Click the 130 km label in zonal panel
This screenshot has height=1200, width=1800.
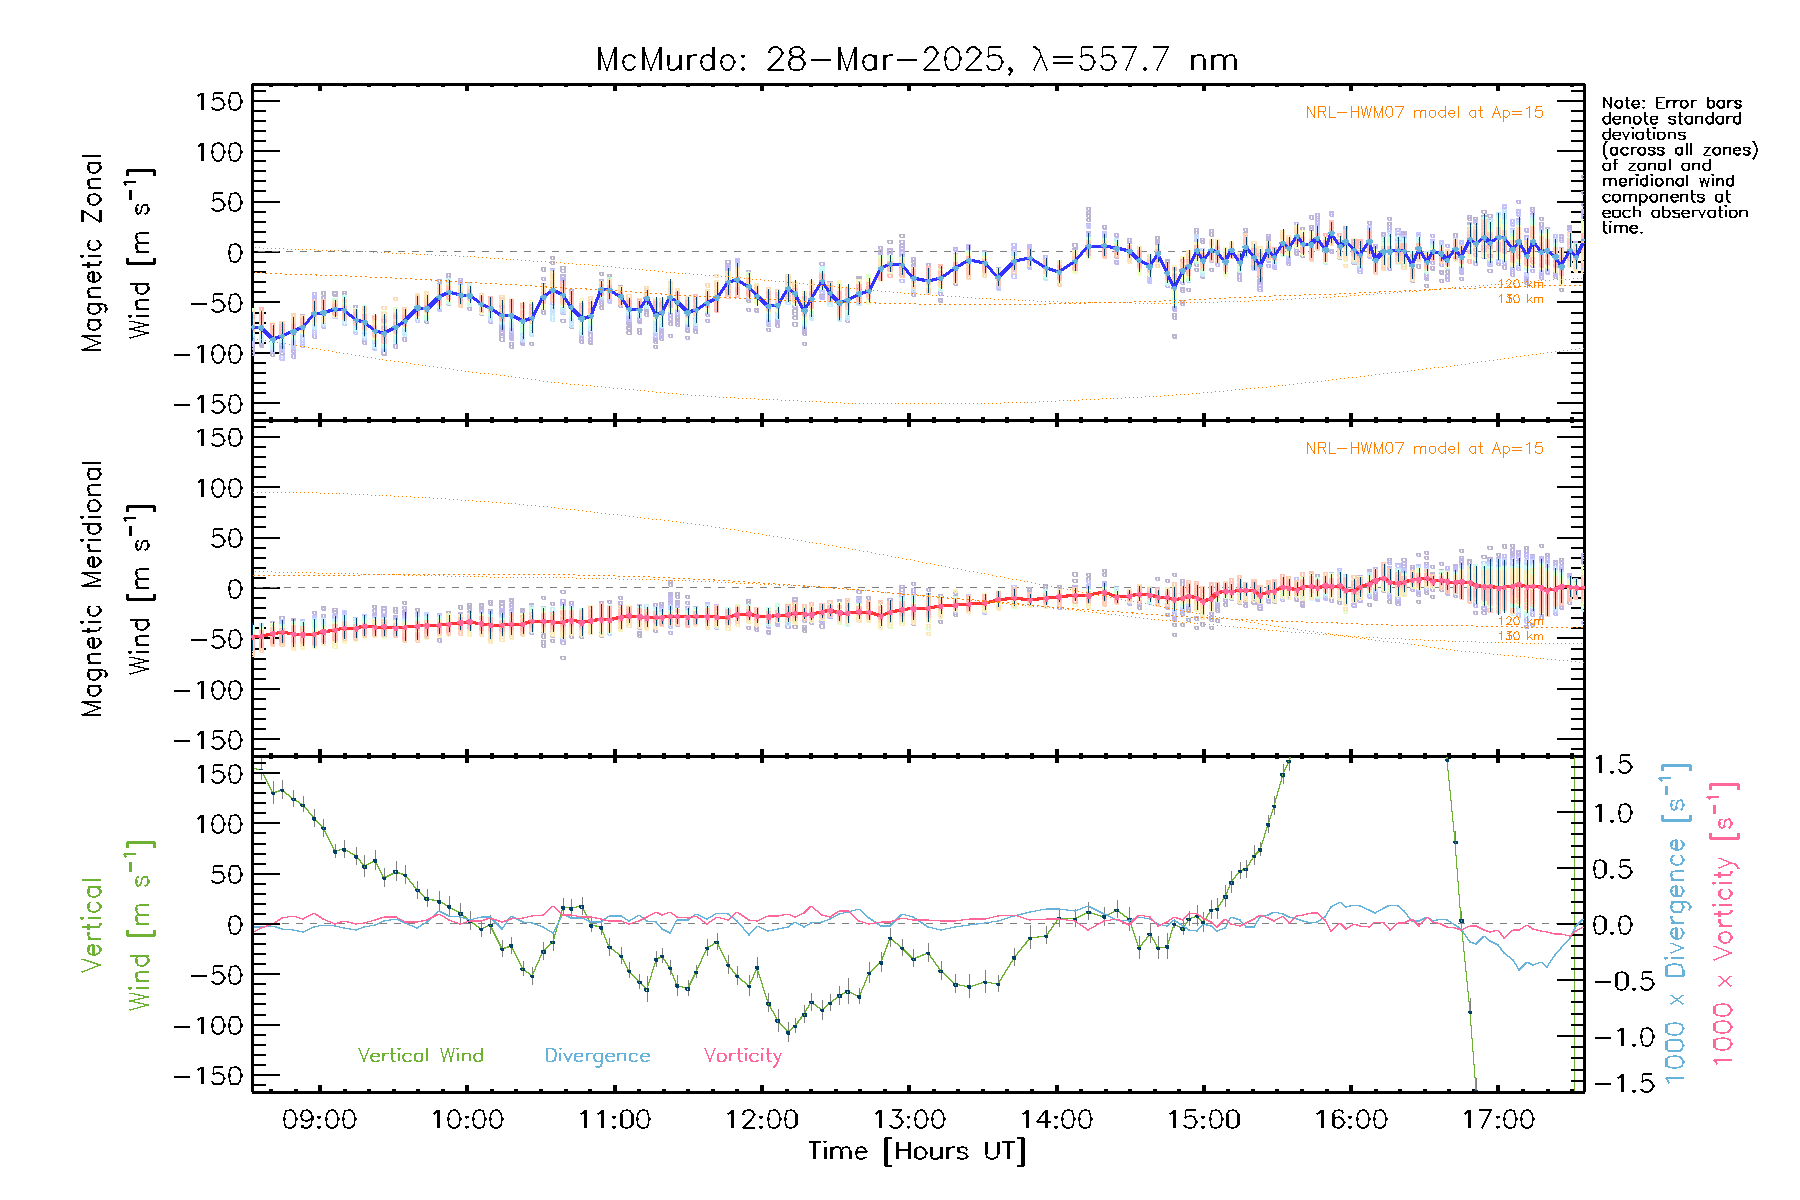pyautogui.click(x=1520, y=299)
